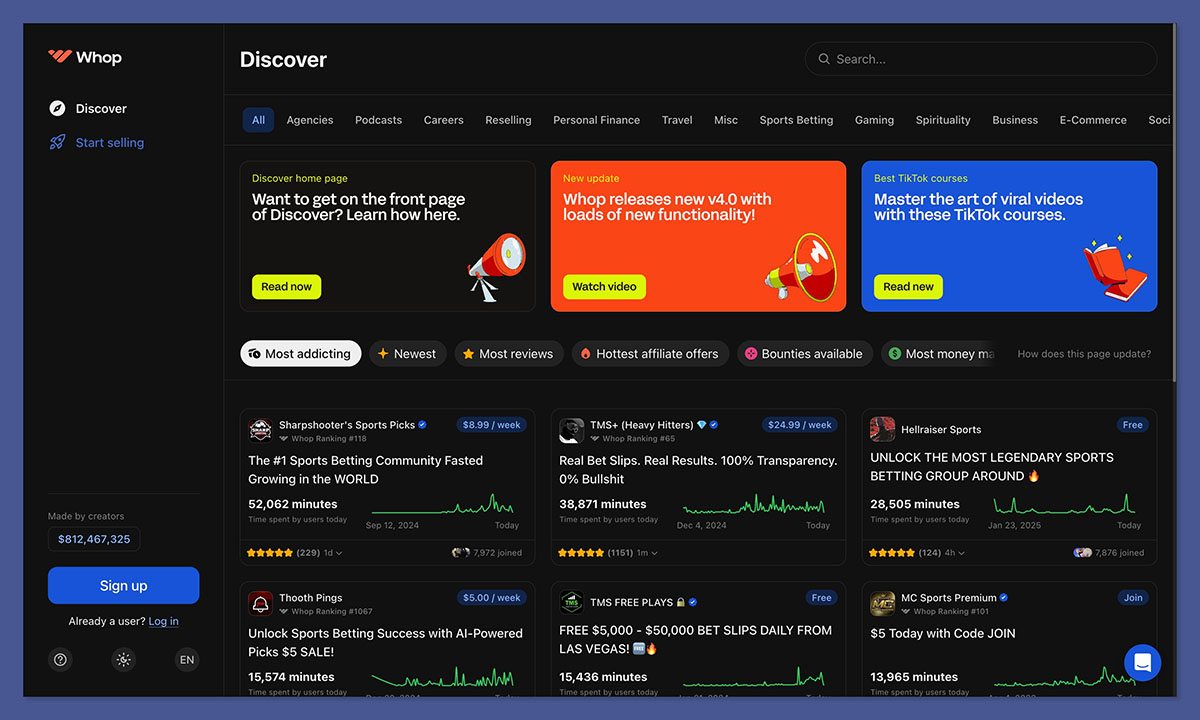Open the chat bubble in the corner

click(1143, 662)
